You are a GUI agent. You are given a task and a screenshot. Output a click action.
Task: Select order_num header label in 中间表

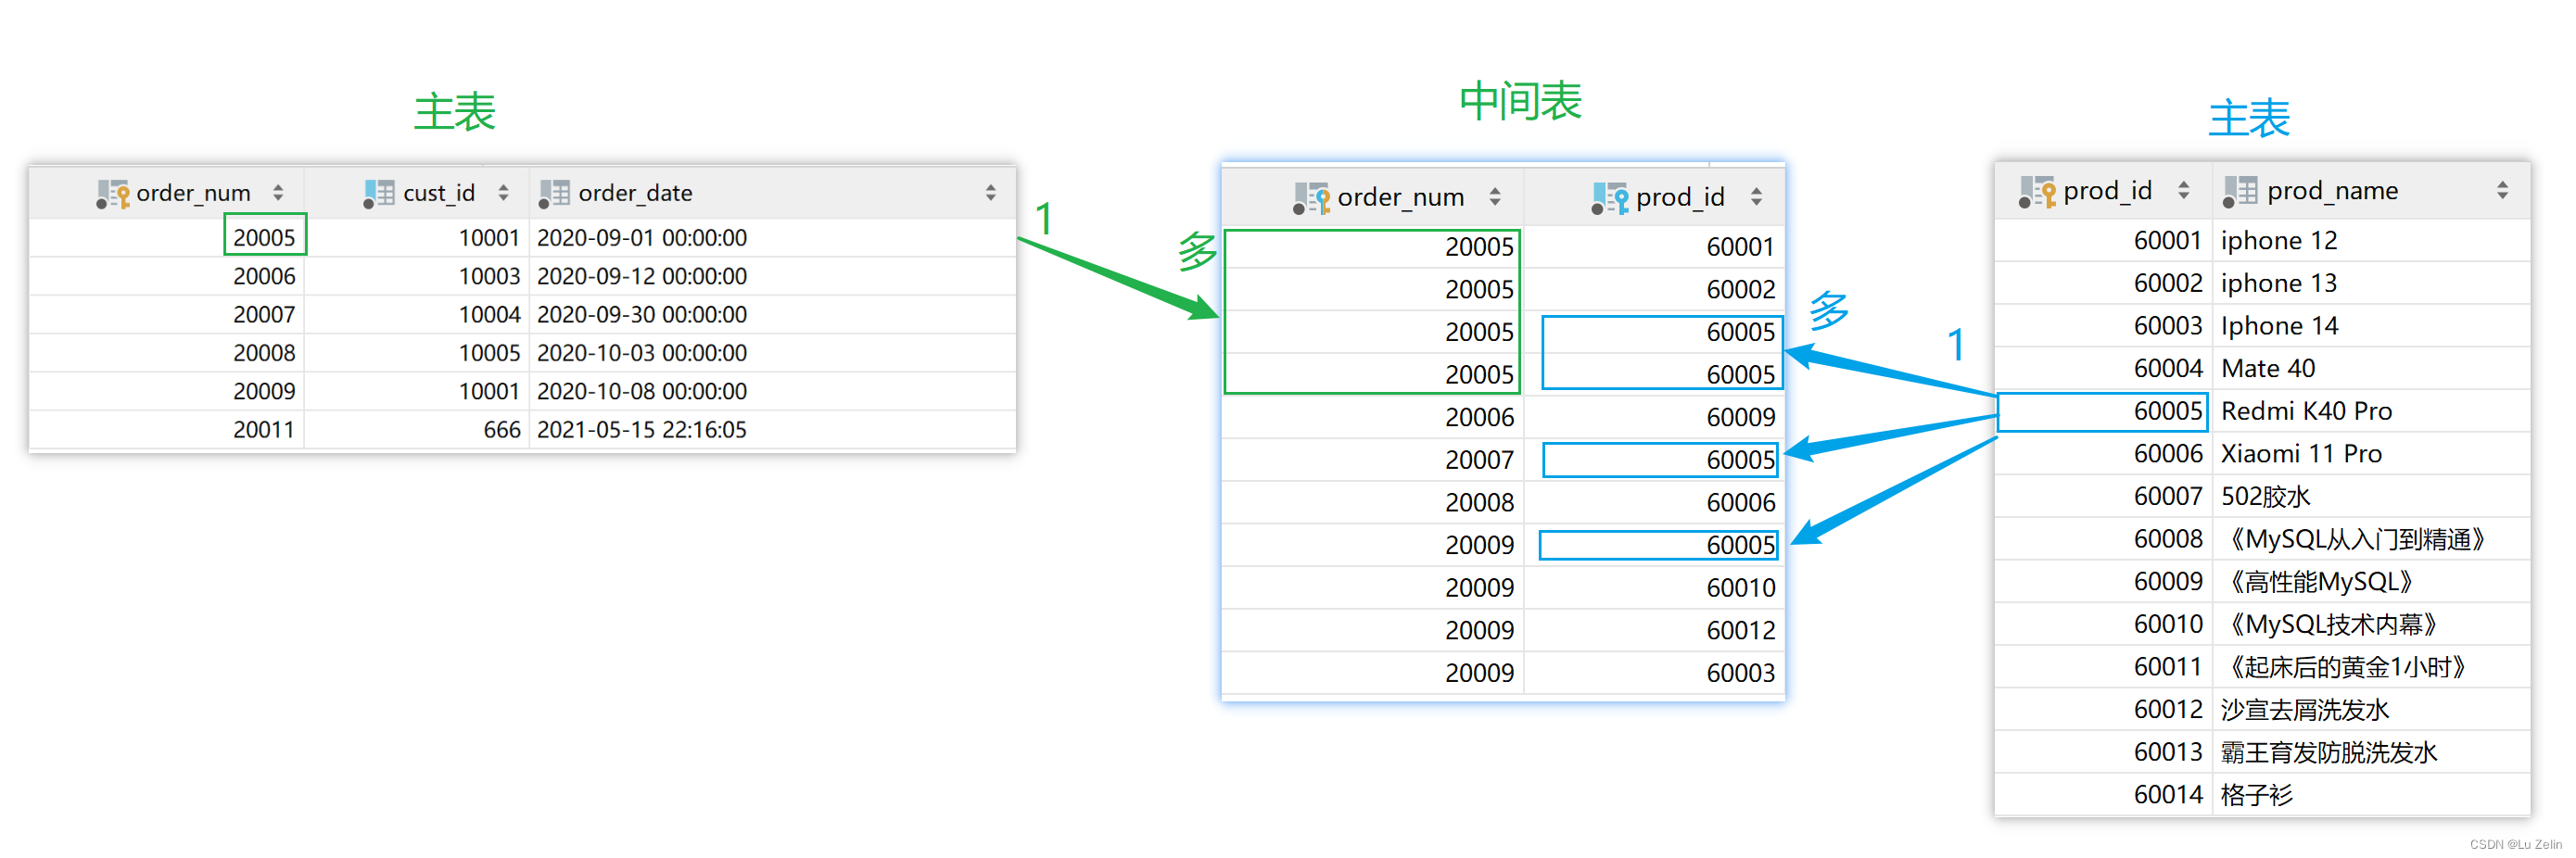1401,198
